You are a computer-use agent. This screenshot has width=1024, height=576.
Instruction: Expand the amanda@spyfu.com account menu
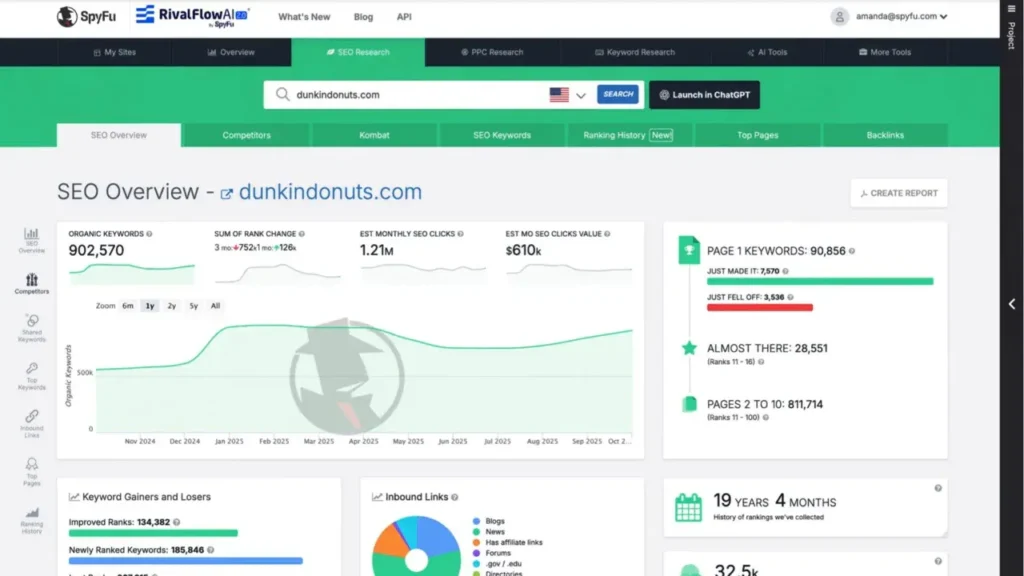888,16
